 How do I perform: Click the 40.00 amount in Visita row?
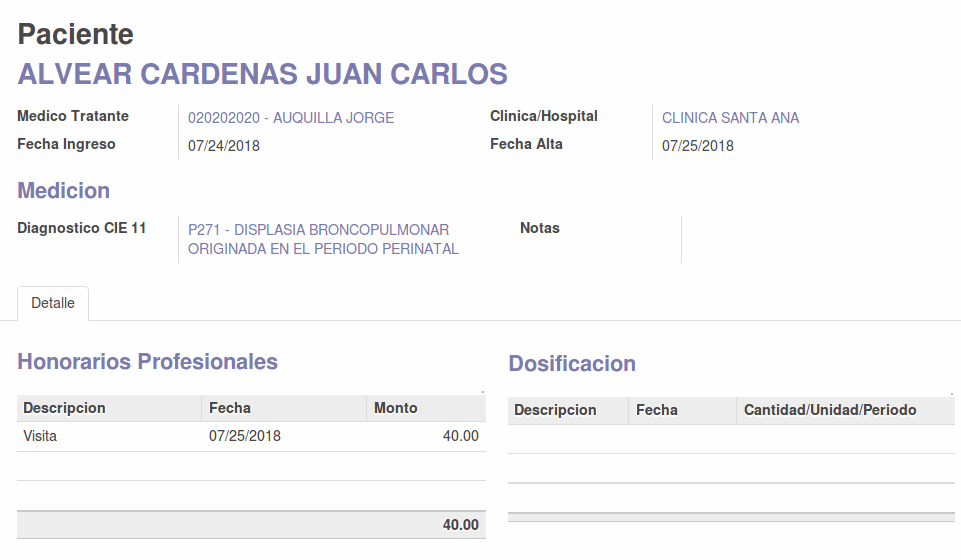coord(461,436)
